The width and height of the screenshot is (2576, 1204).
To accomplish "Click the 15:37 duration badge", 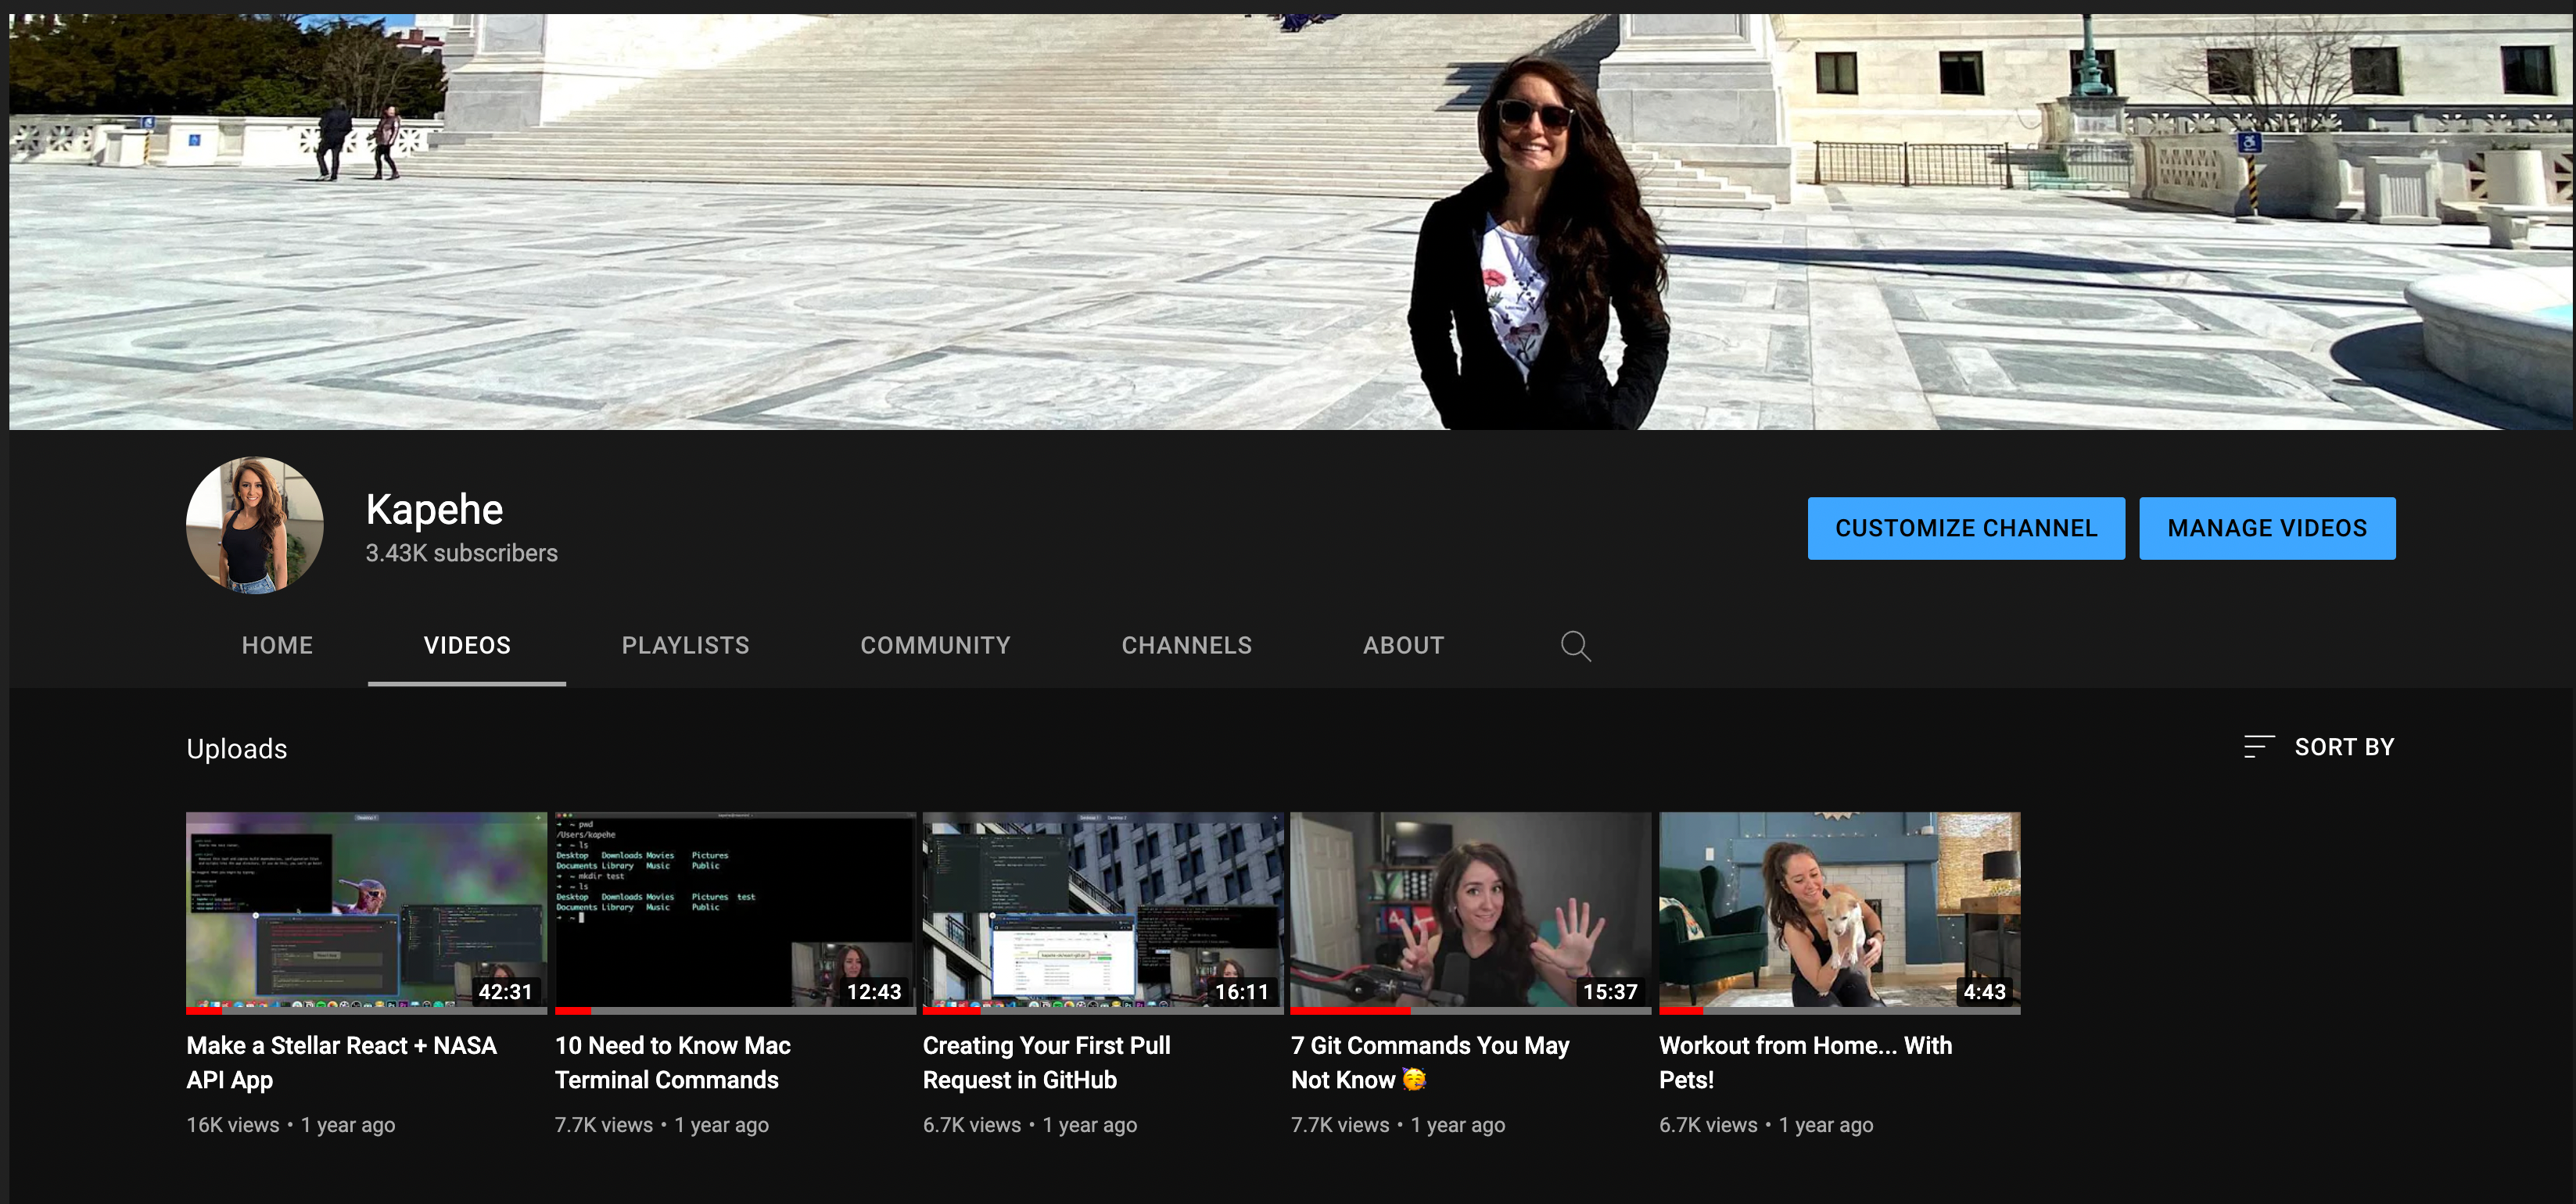I will 1610,991.
